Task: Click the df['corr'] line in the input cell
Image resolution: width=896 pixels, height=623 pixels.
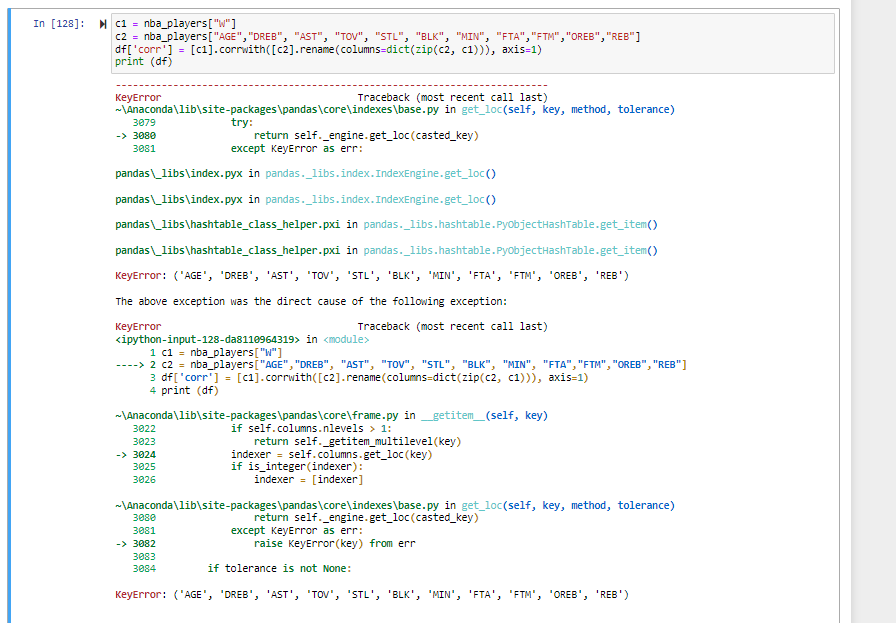Action: (x=328, y=49)
